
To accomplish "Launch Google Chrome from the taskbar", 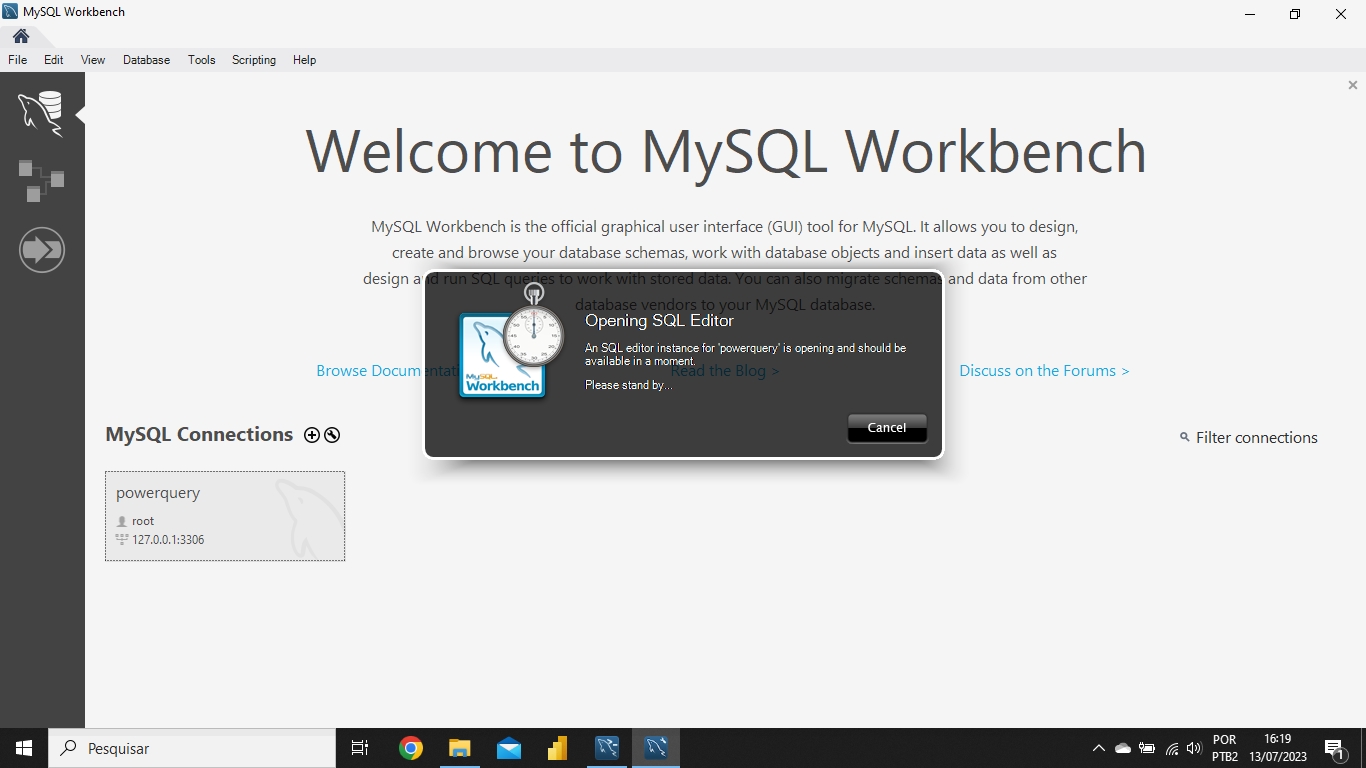I will click(x=411, y=748).
